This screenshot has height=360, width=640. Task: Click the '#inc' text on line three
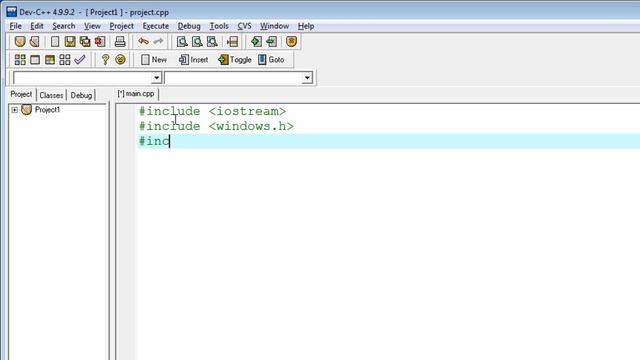[154, 141]
